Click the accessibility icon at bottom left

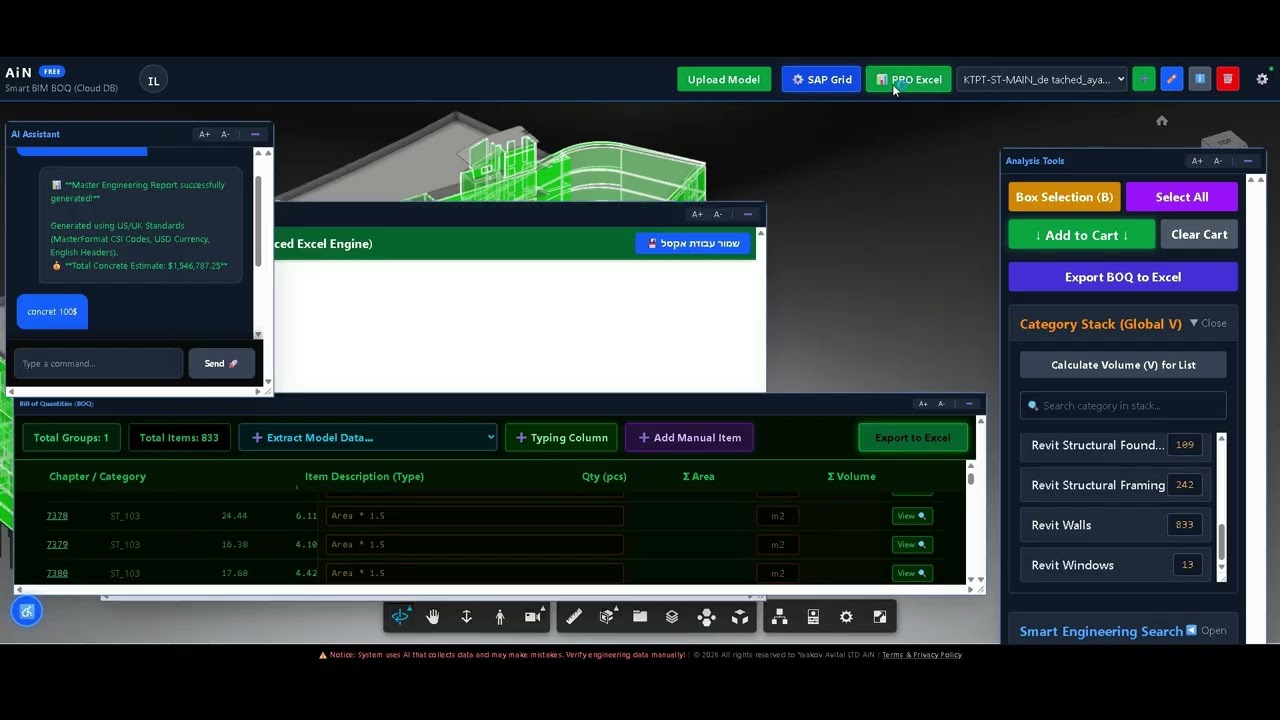coord(27,611)
